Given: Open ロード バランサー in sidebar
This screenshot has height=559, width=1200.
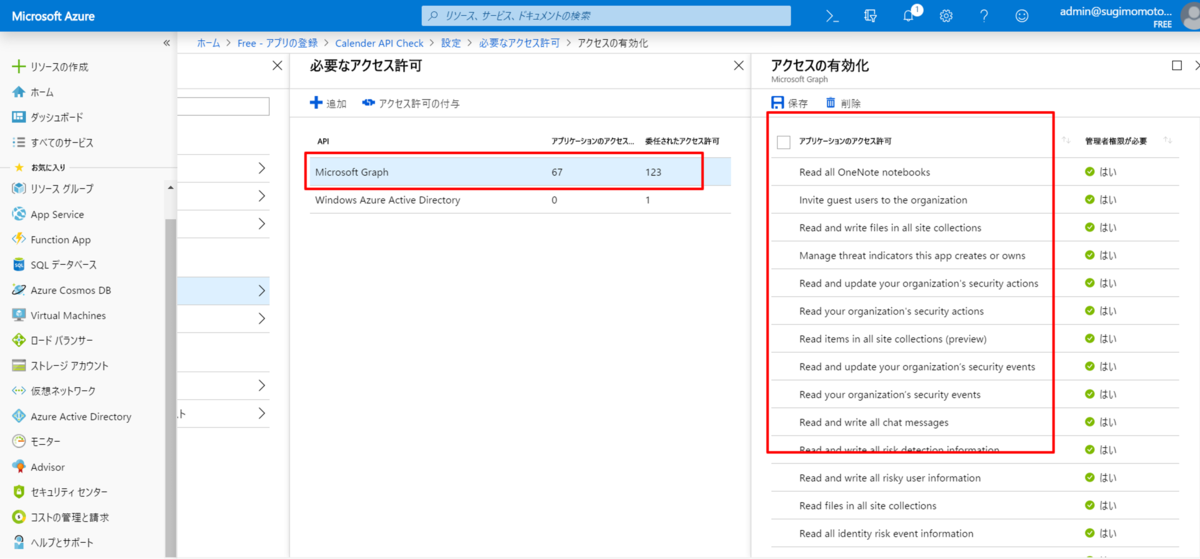Looking at the screenshot, I should click(x=53, y=340).
